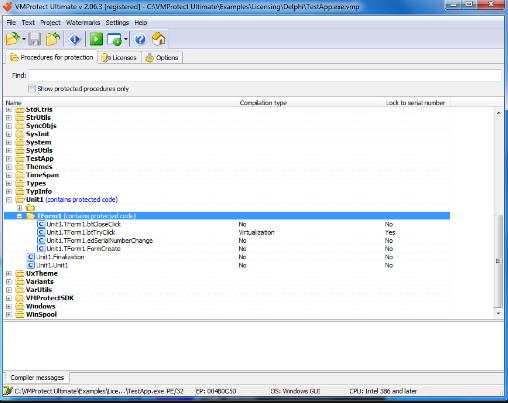This screenshot has height=403, width=508.
Task: Click the folder with up-arrow toolbar icon
Action: click(x=53, y=39)
